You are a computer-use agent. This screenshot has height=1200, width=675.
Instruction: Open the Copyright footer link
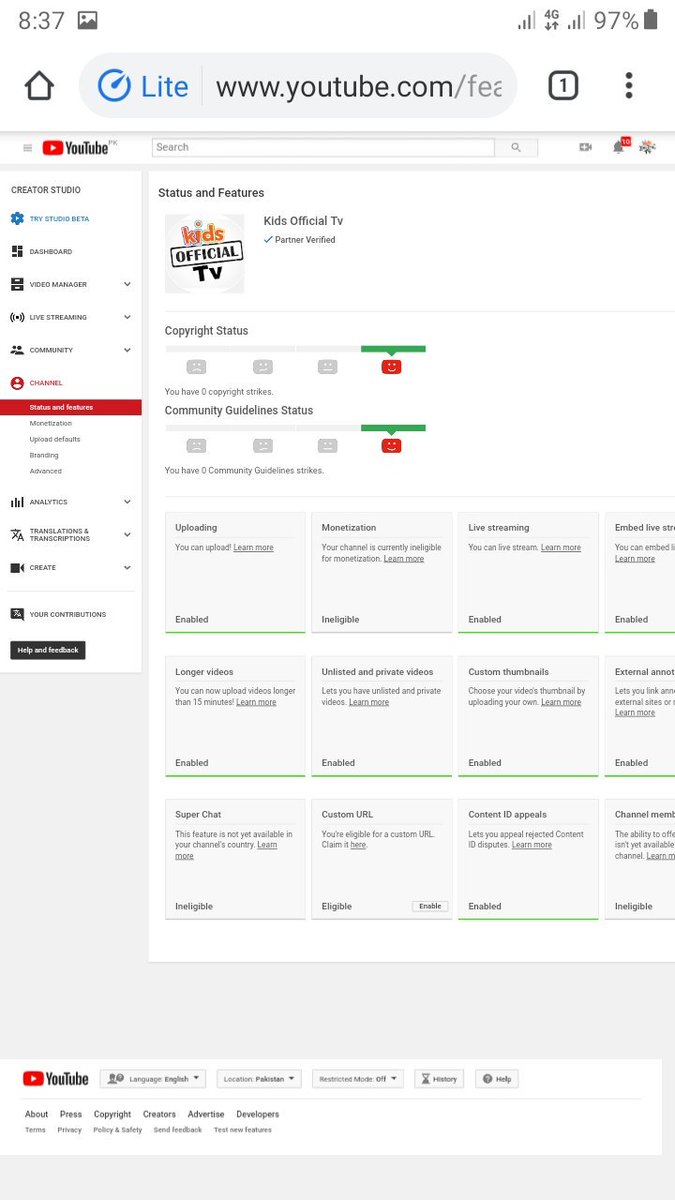point(112,1114)
